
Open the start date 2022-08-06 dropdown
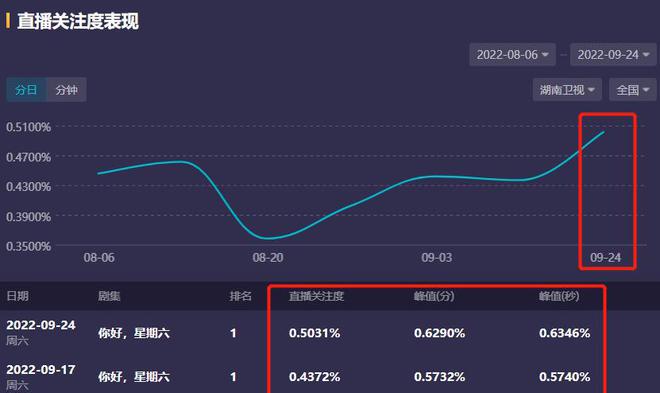pos(512,55)
